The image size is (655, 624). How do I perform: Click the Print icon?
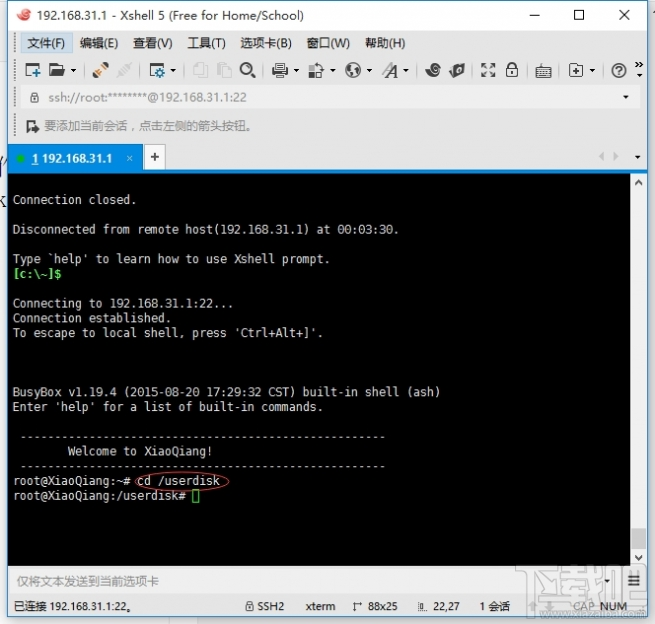point(279,70)
